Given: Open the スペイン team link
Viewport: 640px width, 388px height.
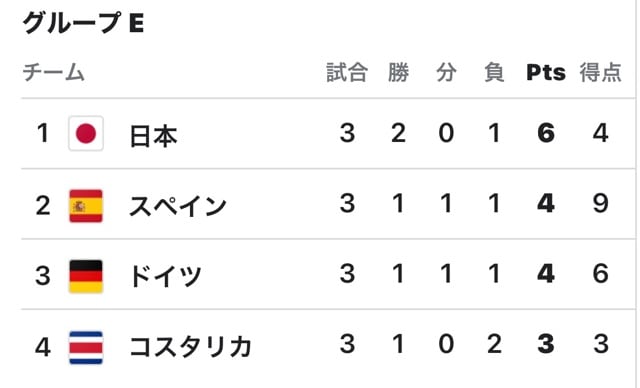Looking at the screenshot, I should [178, 206].
